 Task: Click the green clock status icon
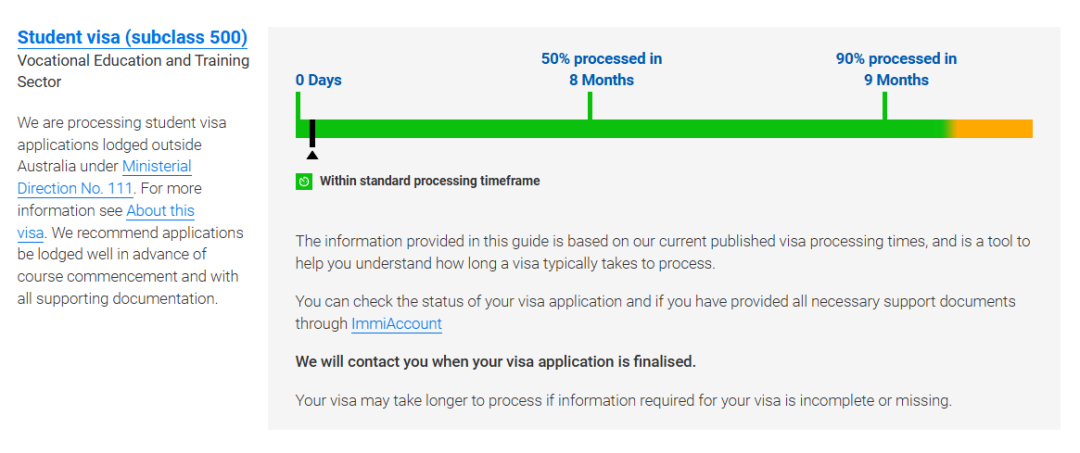pos(304,181)
